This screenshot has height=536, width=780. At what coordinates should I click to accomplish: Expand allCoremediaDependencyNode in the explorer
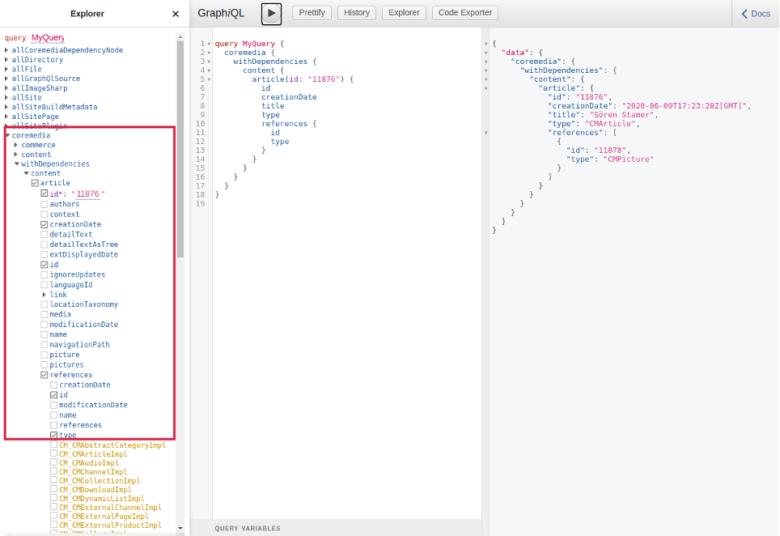pos(6,50)
